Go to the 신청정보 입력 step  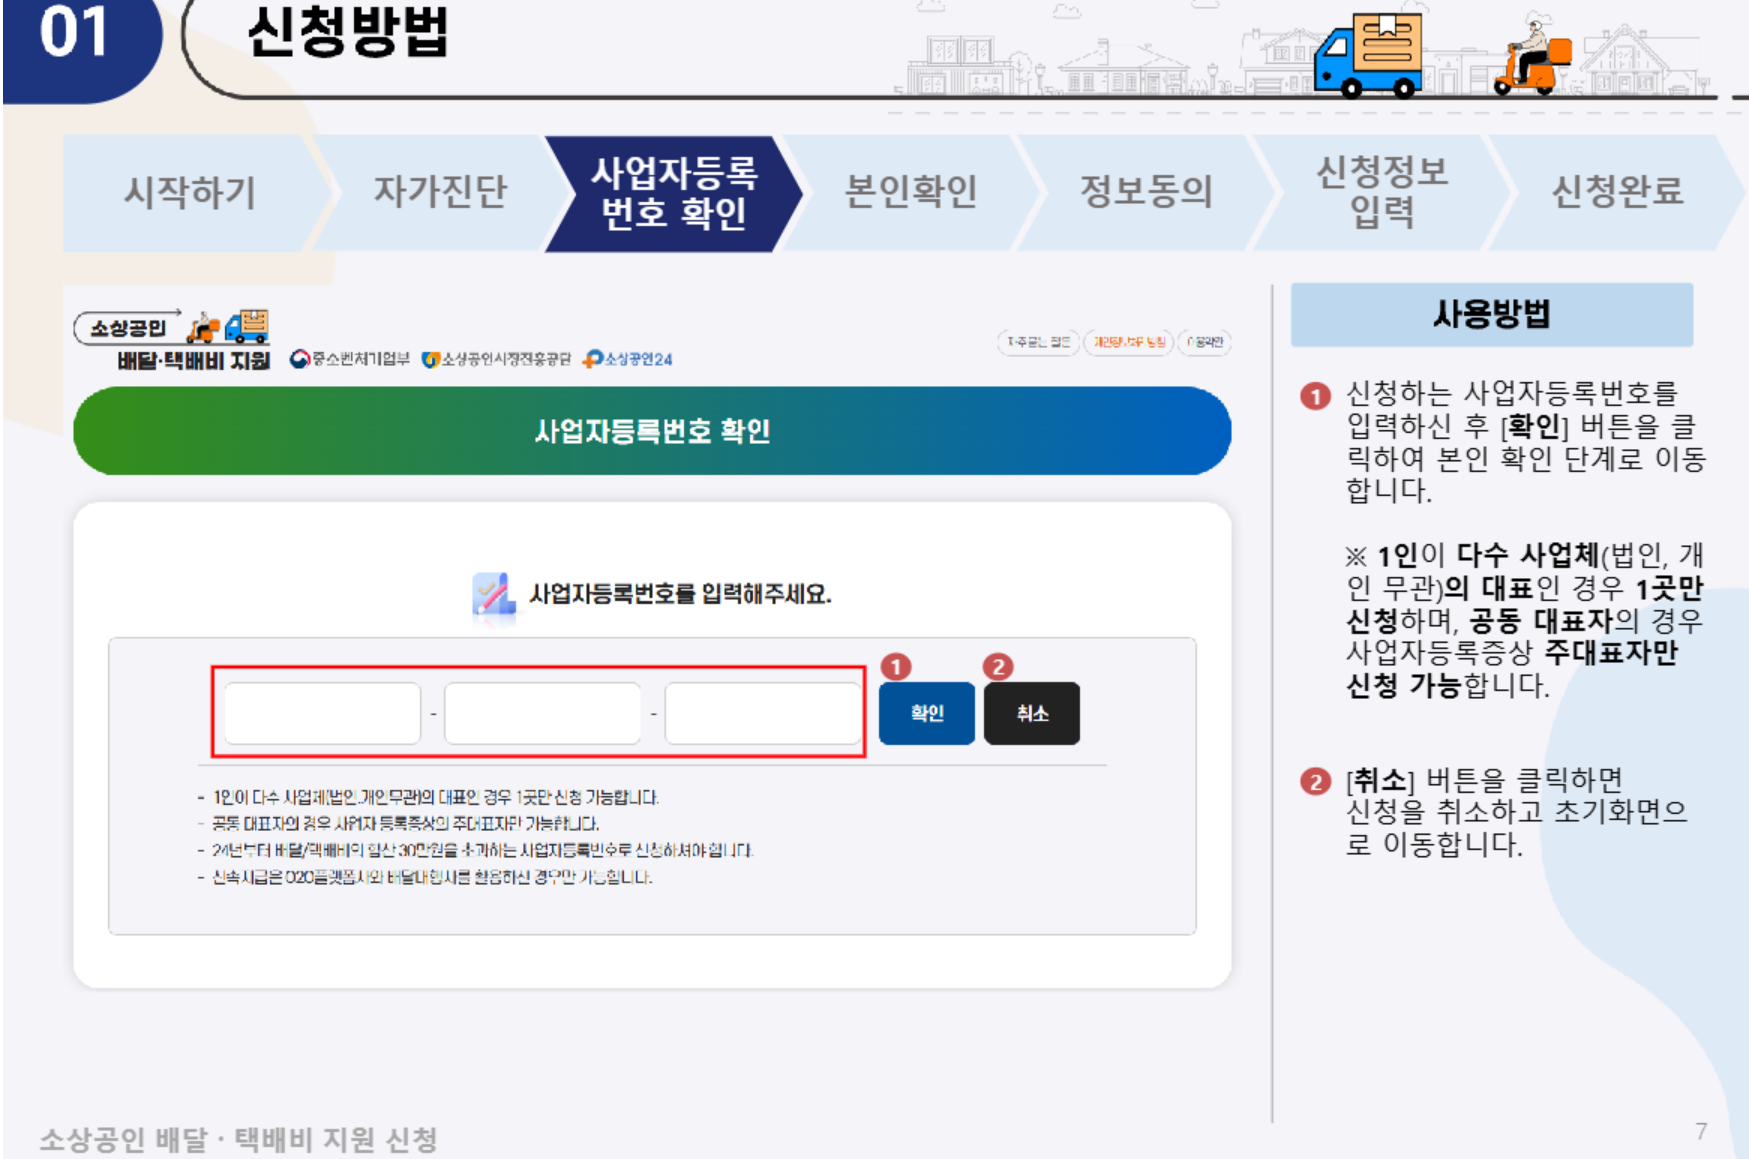[x=1382, y=192]
